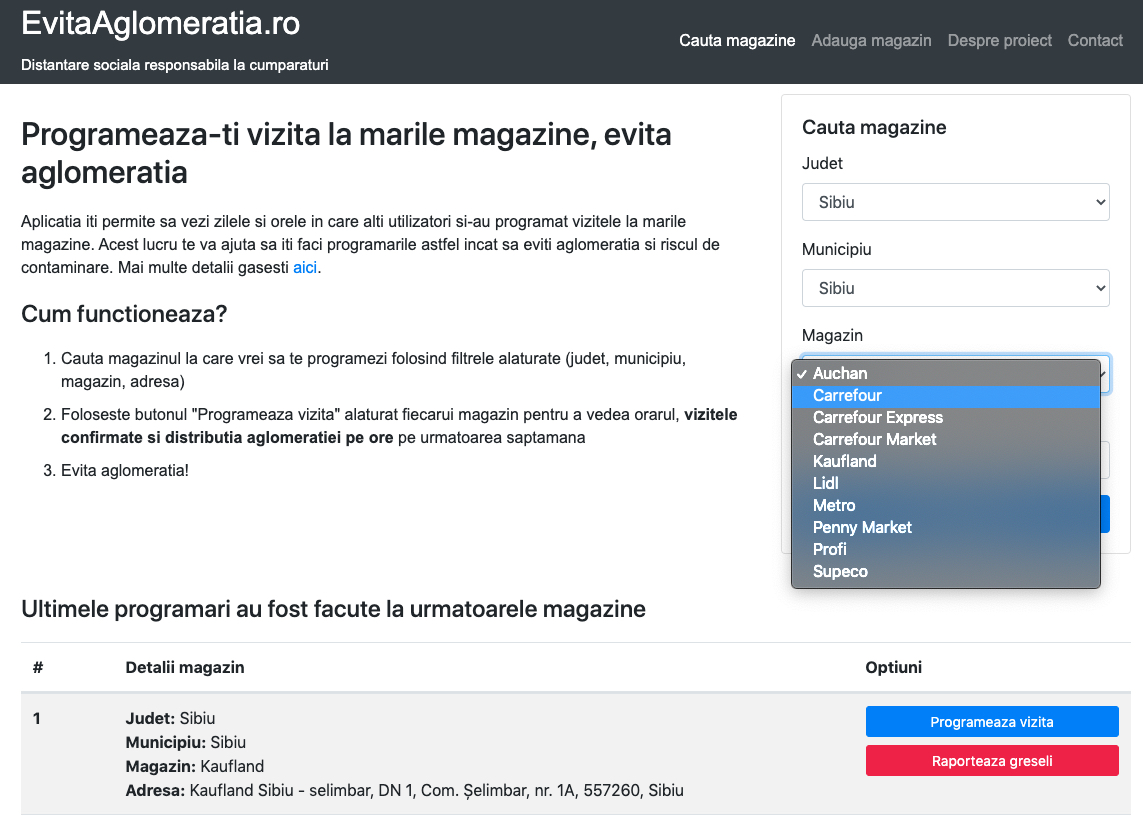Viewport: 1143px width, 820px height.
Task: Go to Cauta magazine nav item
Action: 737,41
